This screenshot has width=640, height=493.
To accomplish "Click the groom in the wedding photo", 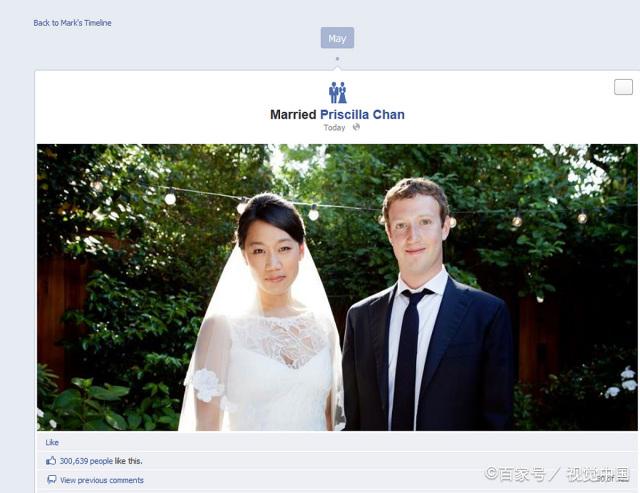I will click(427, 306).
